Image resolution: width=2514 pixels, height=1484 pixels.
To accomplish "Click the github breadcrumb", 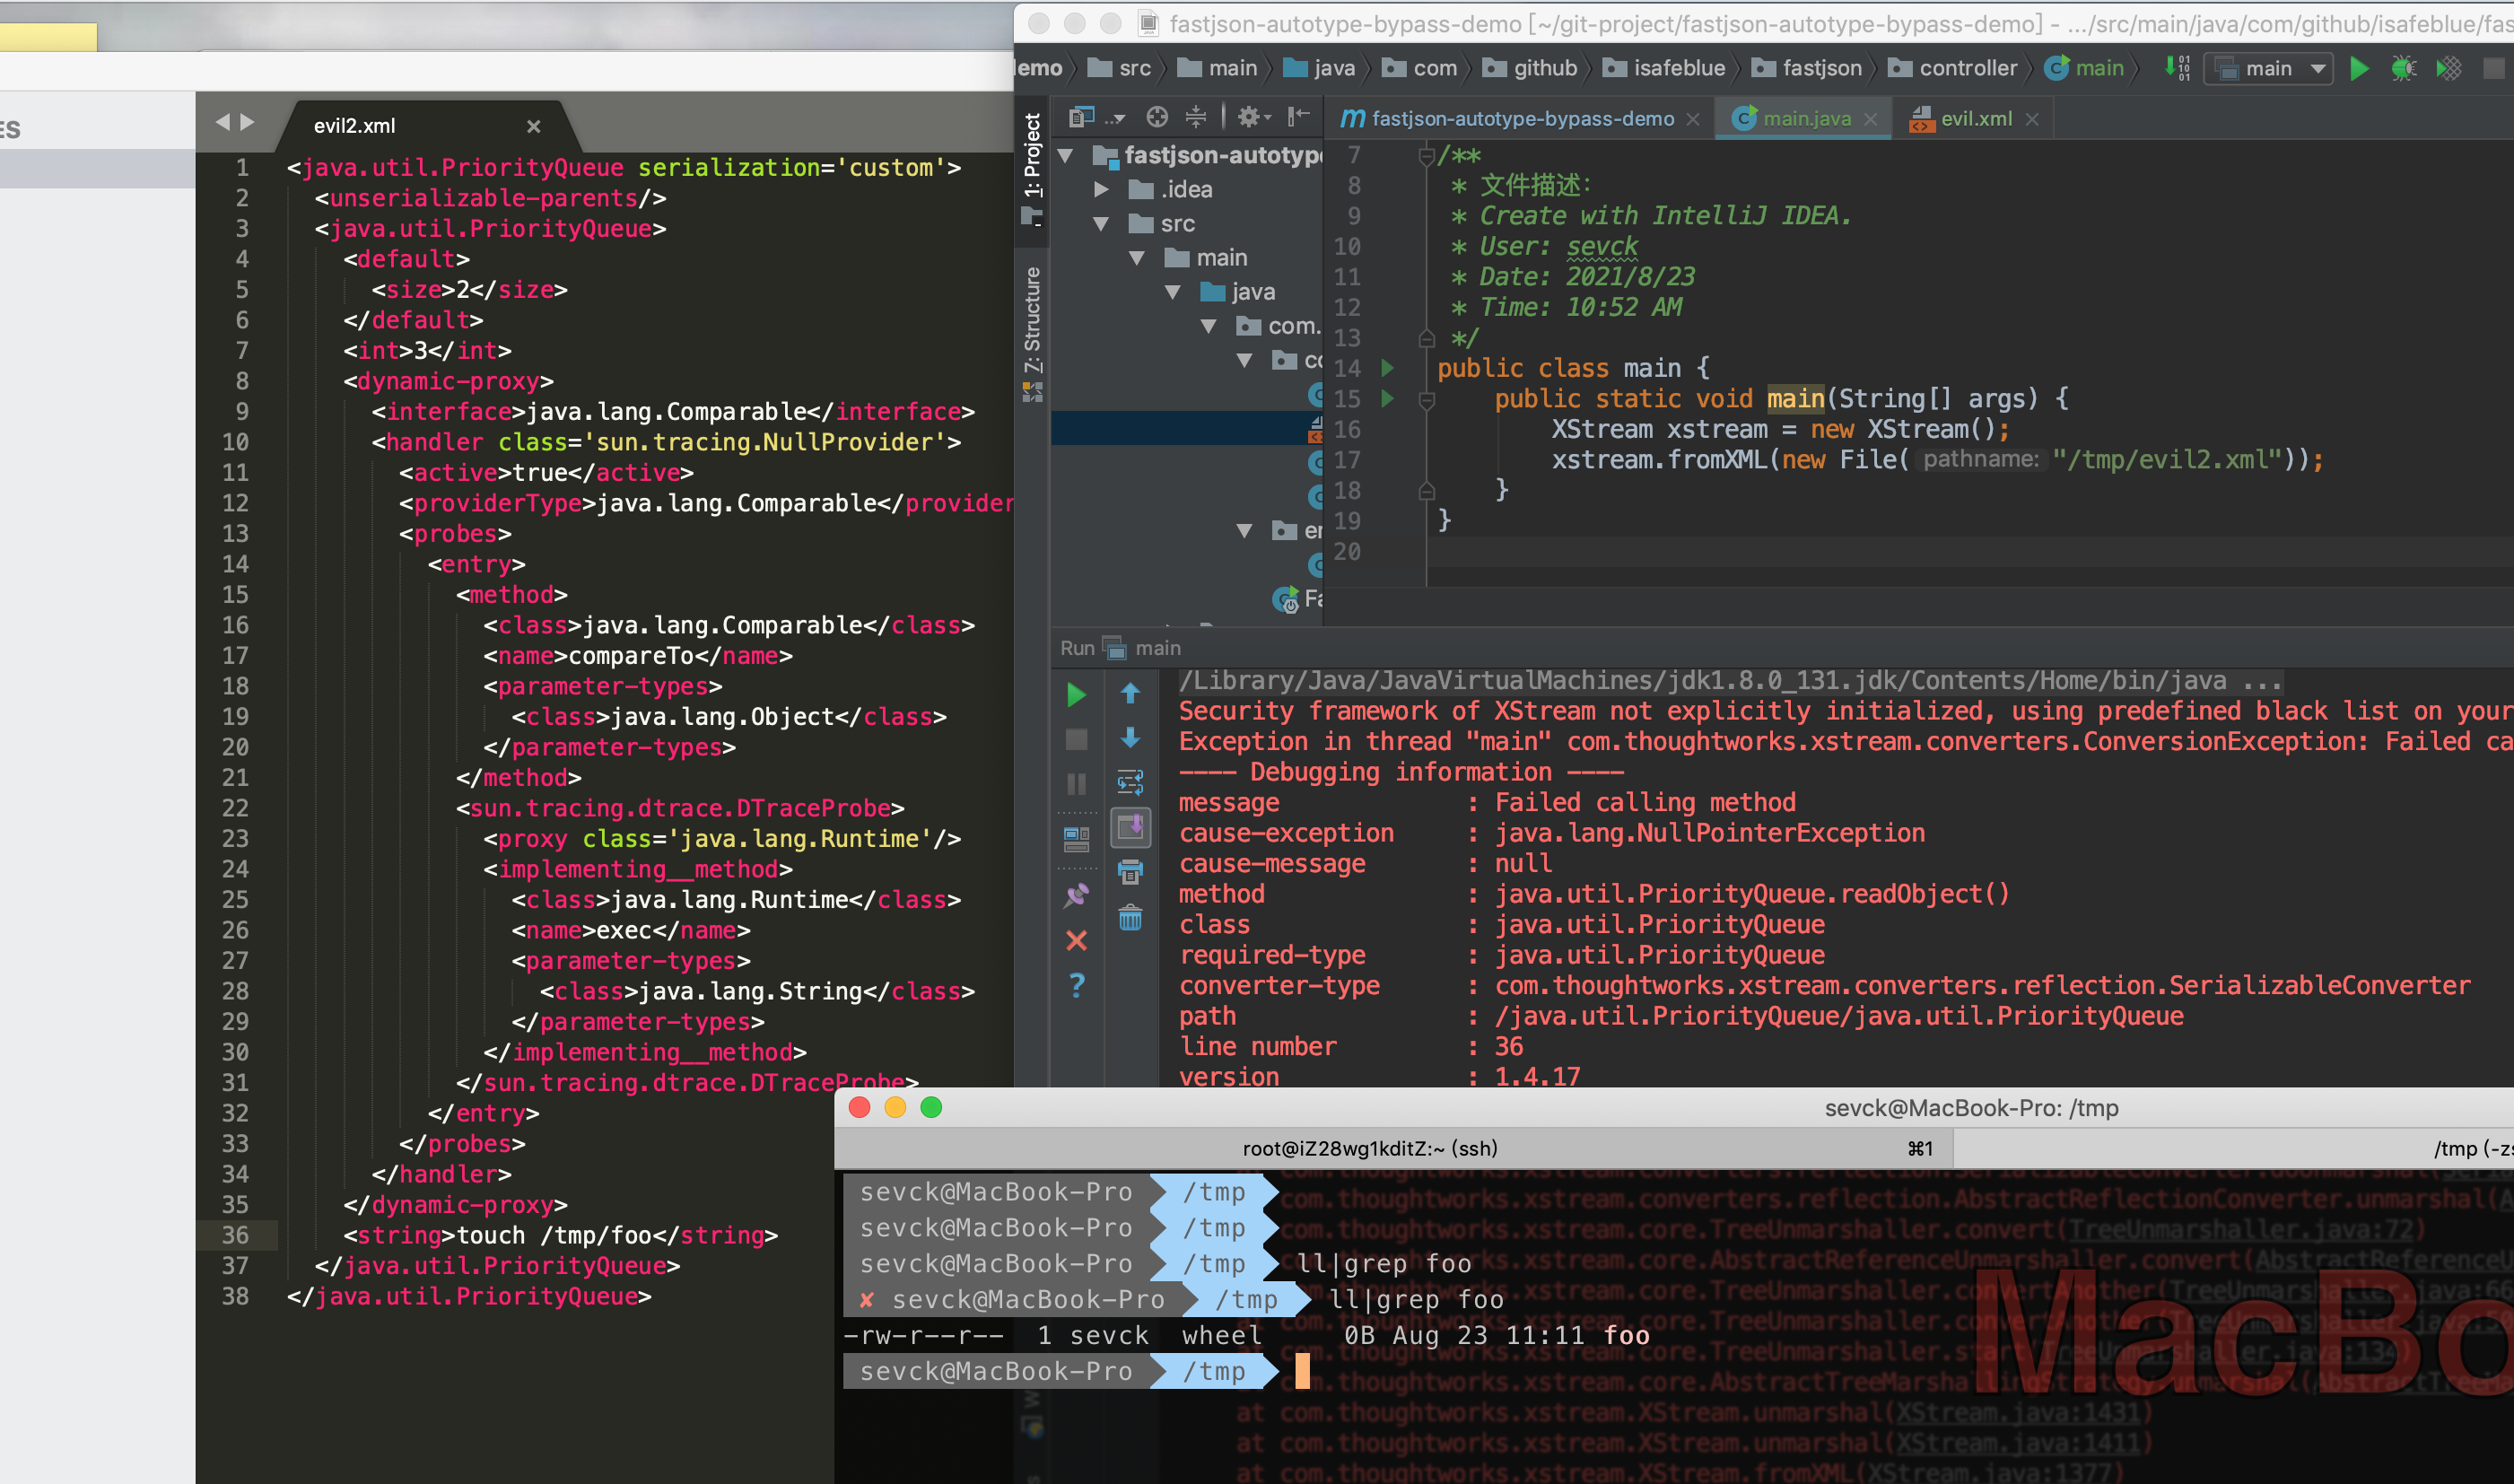I will tap(1530, 68).
